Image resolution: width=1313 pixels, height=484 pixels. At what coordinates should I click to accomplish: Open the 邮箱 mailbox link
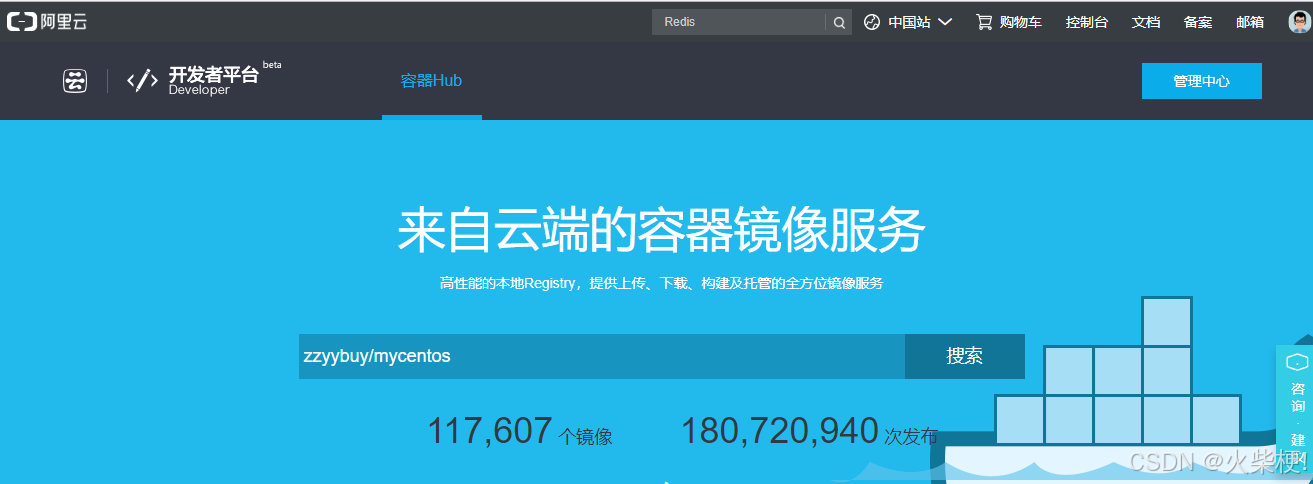[1250, 22]
